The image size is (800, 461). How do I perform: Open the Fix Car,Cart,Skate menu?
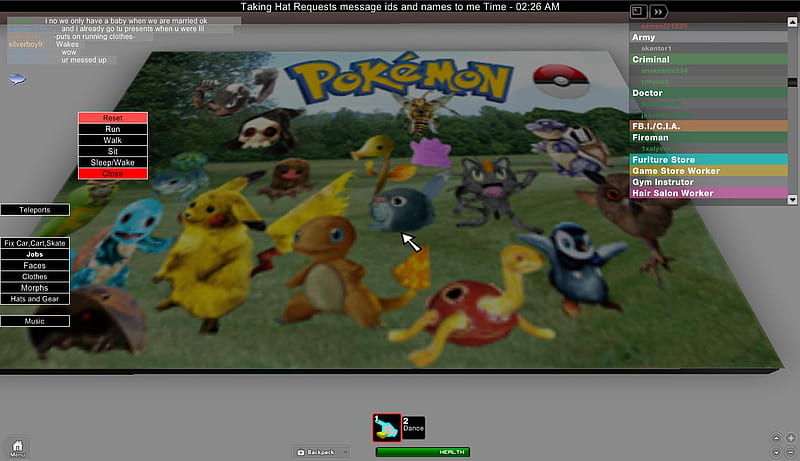35,243
